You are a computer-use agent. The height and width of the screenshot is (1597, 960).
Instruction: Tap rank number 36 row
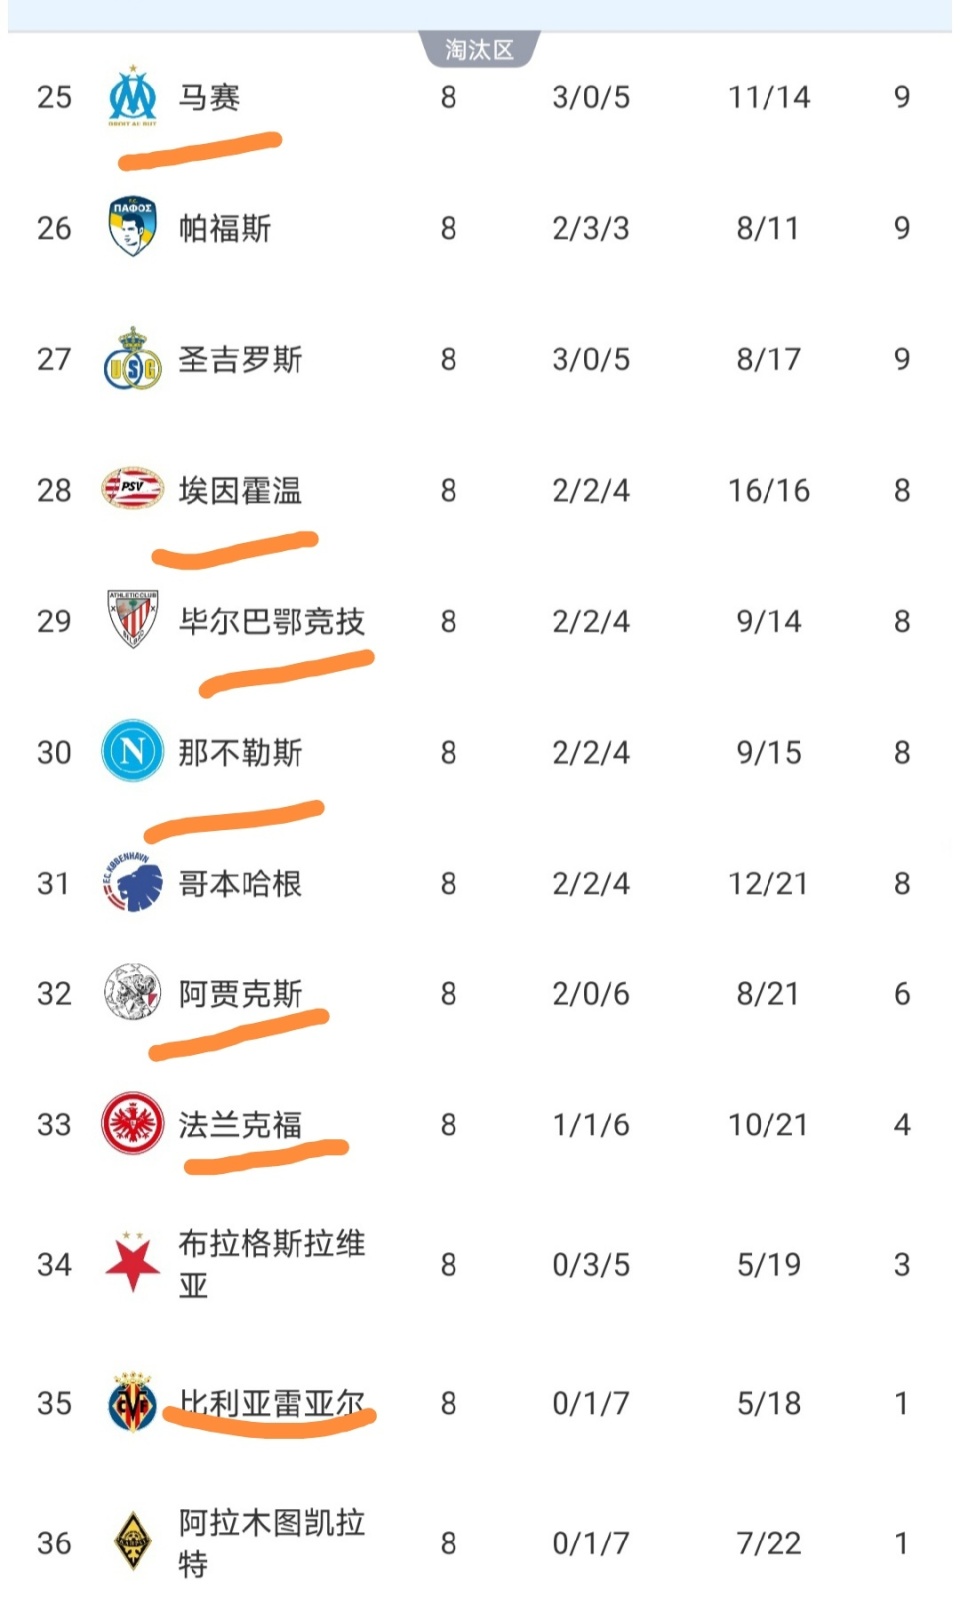point(54,1543)
